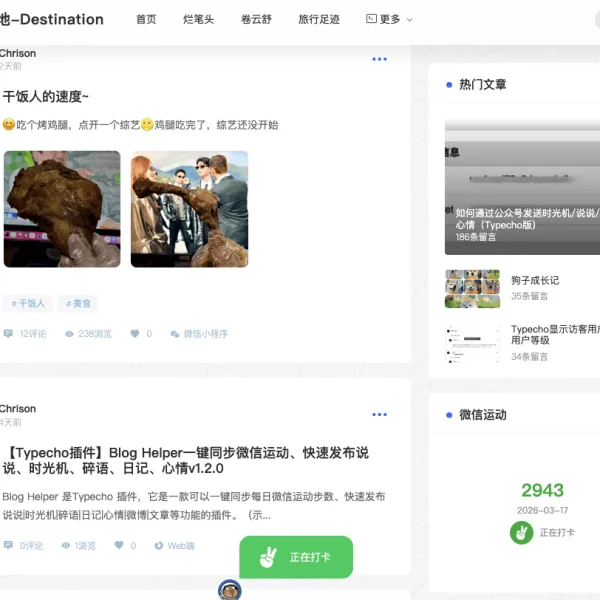Viewport: 600px width, 600px height.
Task: Click the step count 2943
Action: coord(542,491)
